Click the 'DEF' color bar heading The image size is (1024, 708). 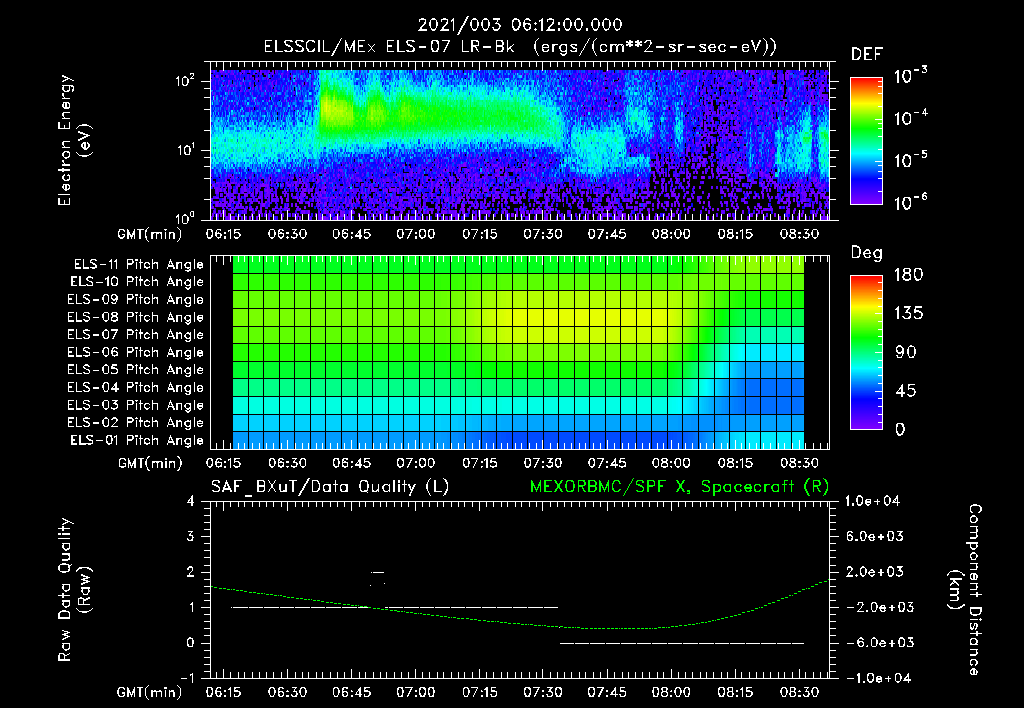coord(867,55)
